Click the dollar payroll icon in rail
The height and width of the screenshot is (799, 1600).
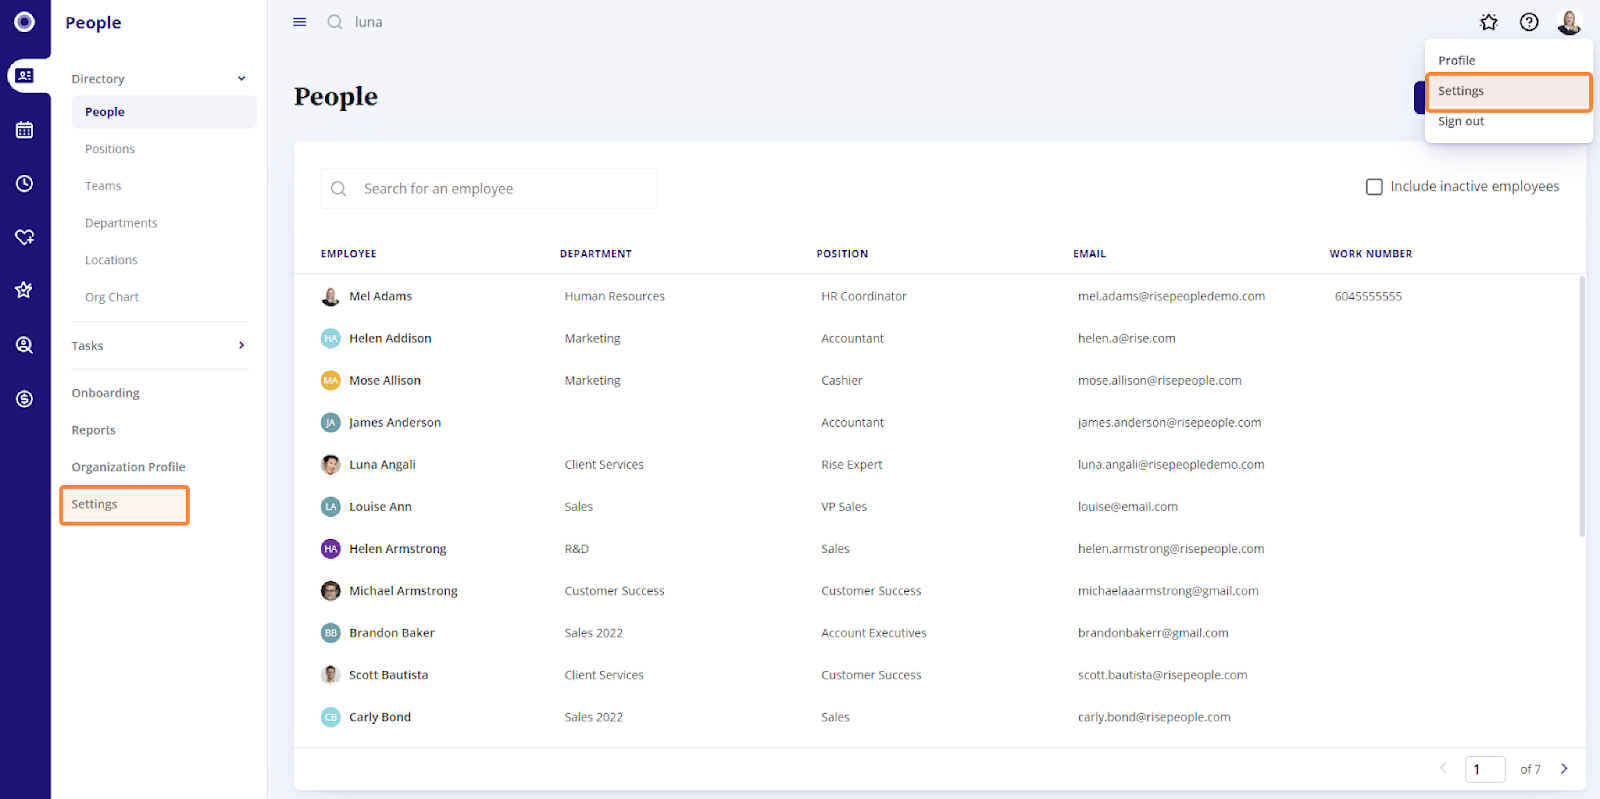[25, 399]
